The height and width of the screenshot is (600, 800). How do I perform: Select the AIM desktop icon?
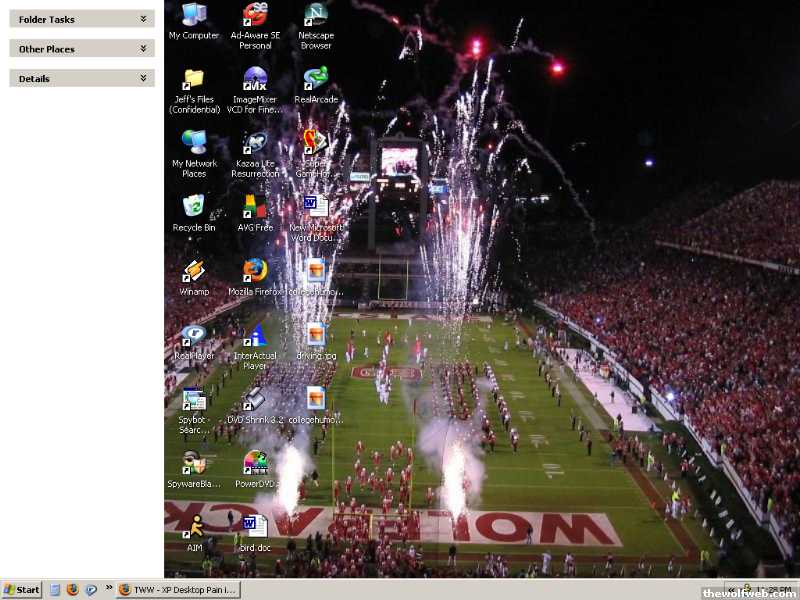coord(194,527)
